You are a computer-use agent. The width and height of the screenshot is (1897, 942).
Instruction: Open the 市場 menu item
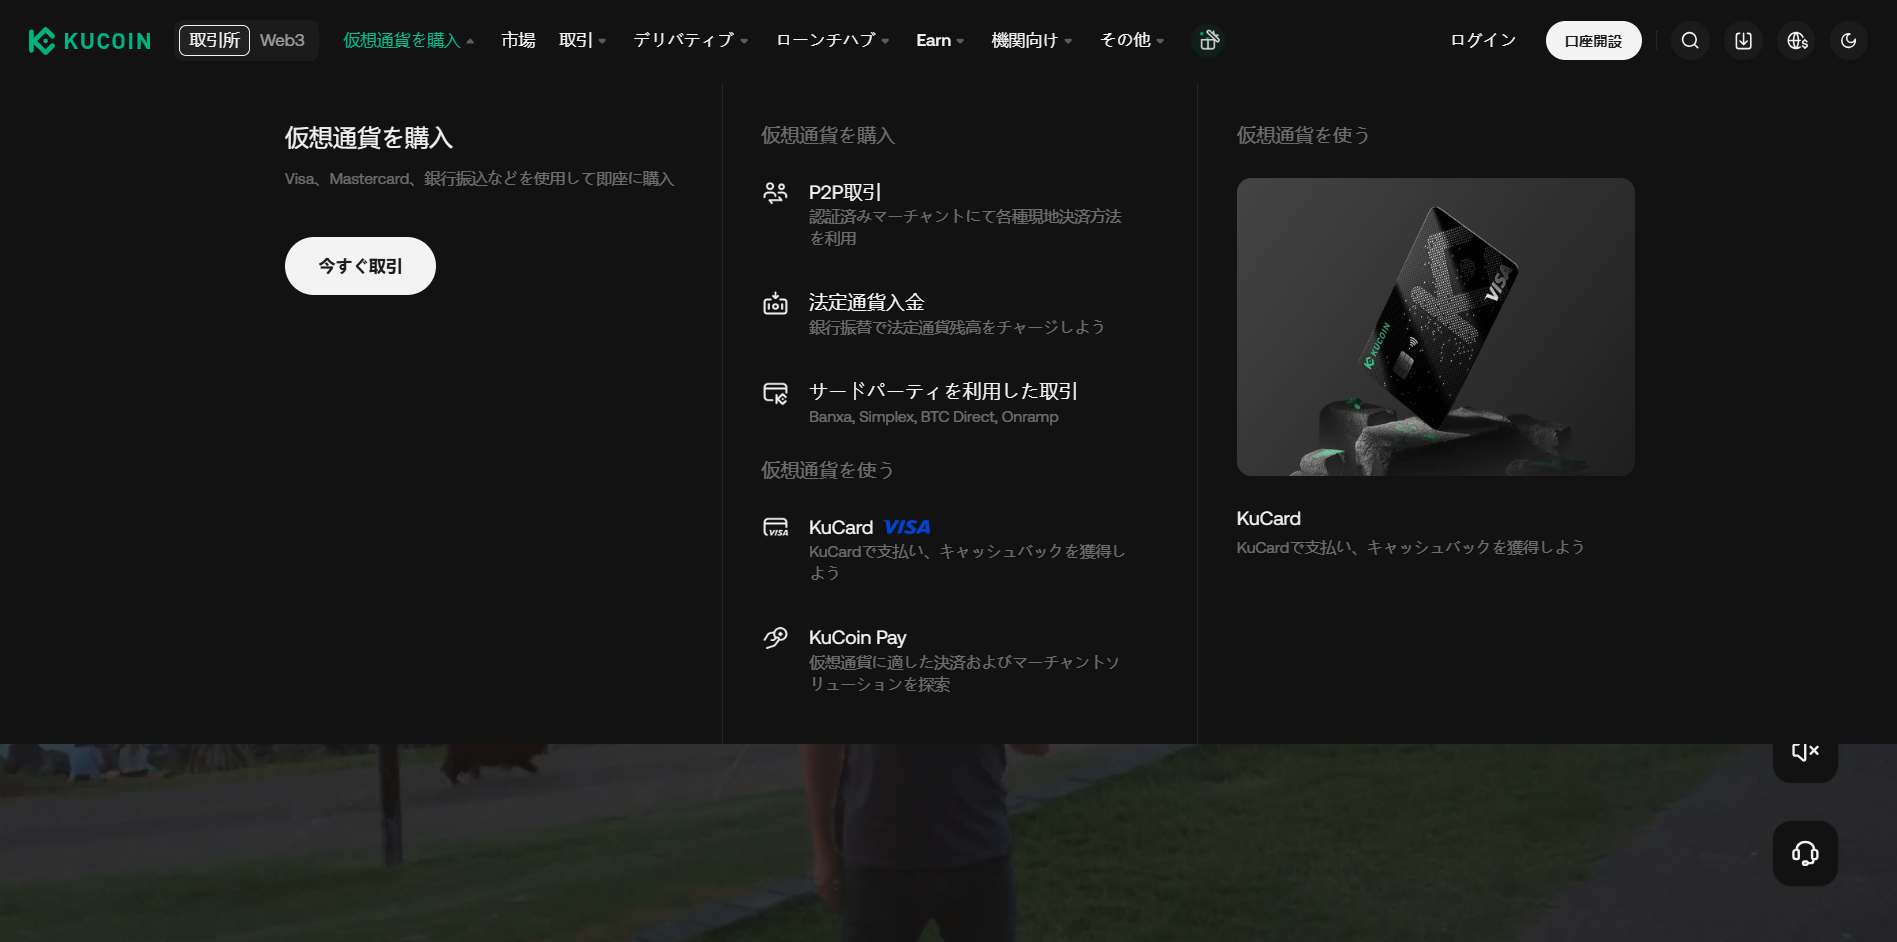point(518,40)
